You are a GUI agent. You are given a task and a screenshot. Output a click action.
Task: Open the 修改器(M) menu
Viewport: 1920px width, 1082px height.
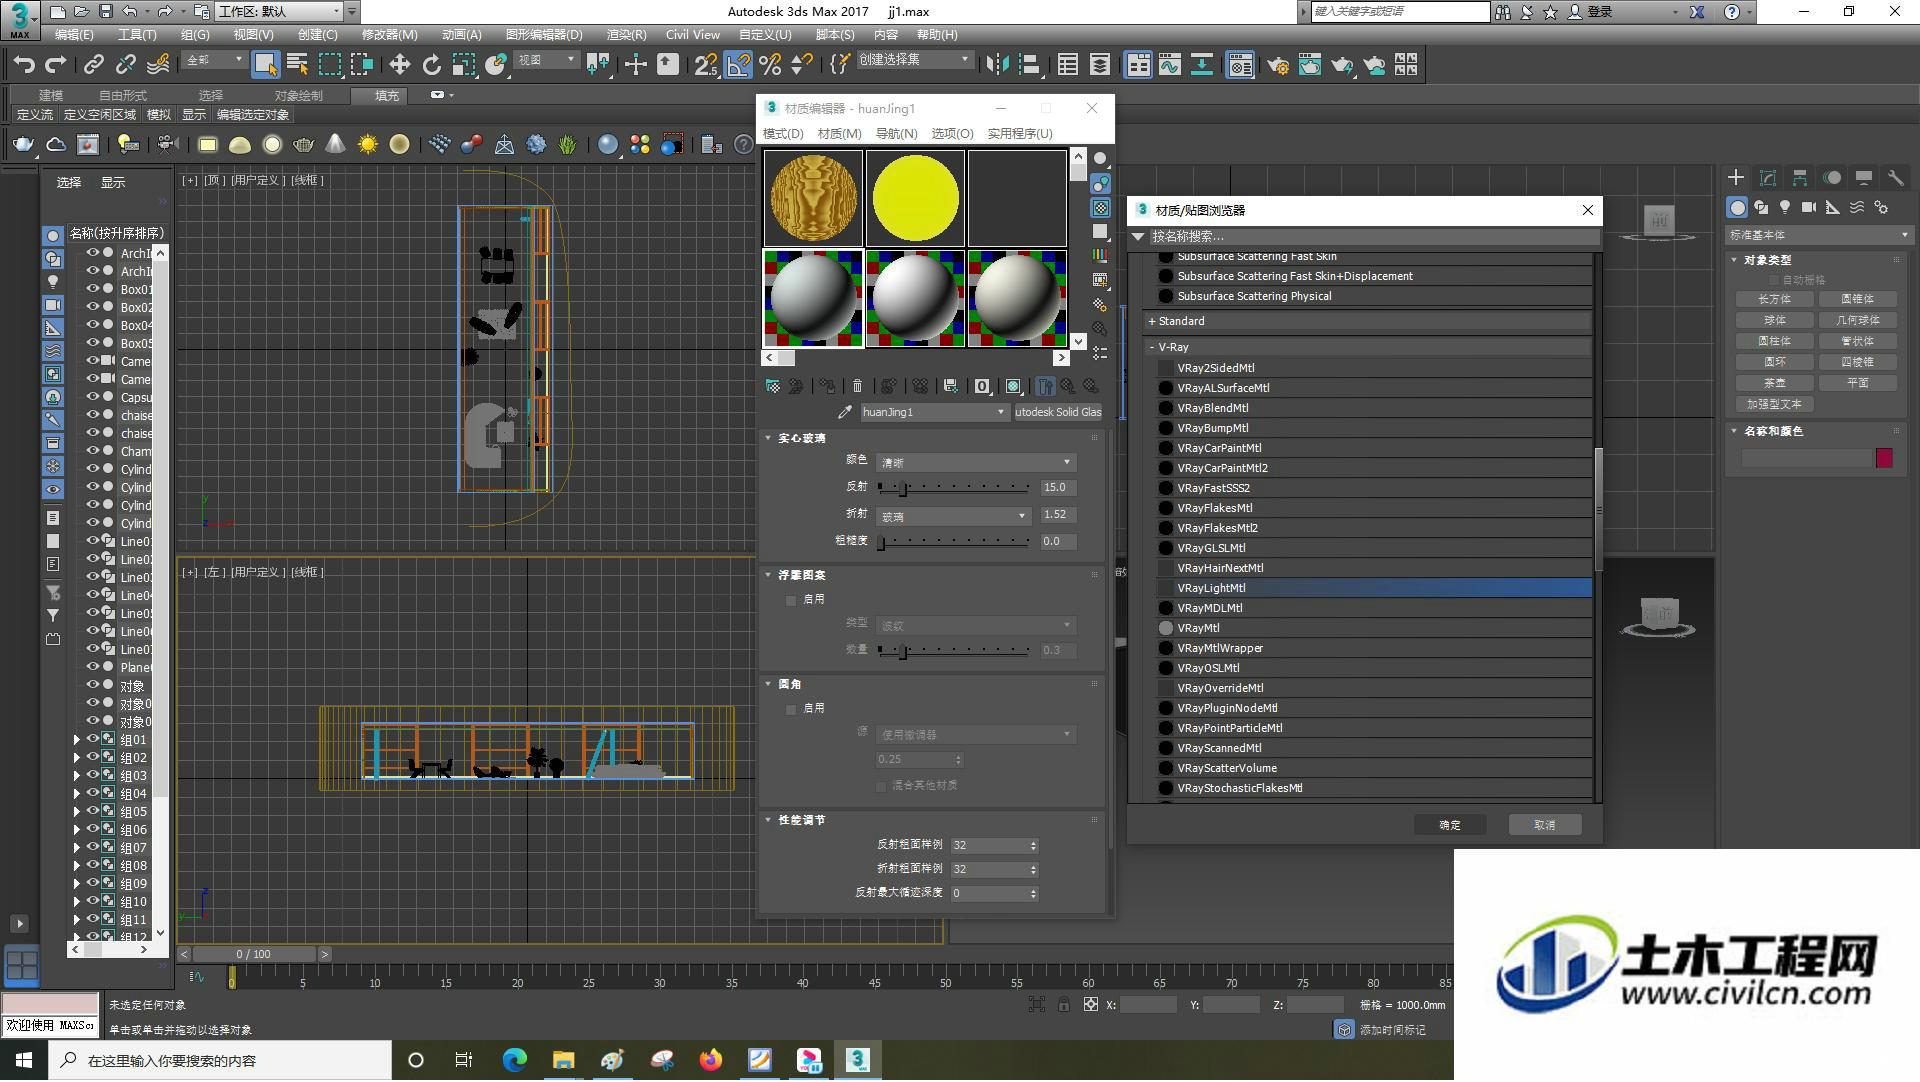[x=389, y=34]
